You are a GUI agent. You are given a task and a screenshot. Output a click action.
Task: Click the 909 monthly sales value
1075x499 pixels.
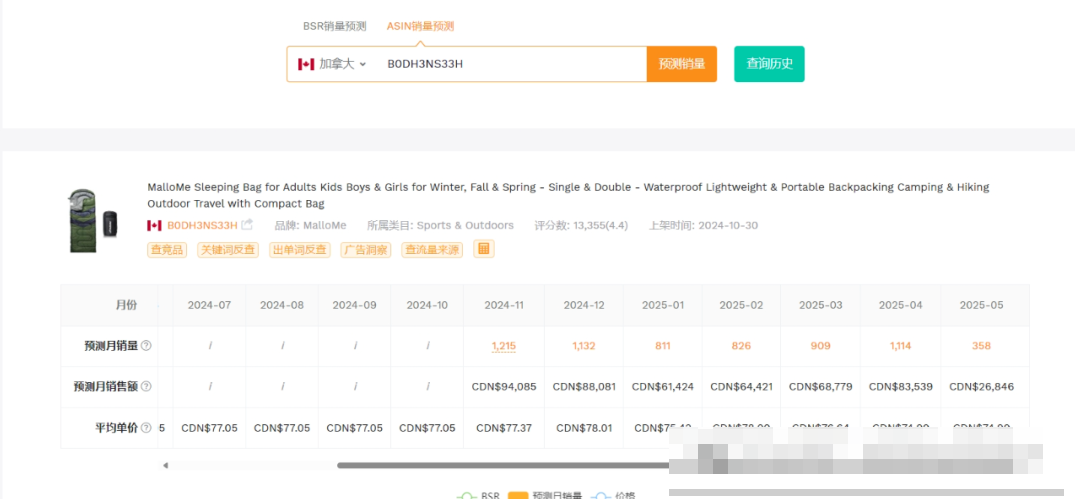820,346
